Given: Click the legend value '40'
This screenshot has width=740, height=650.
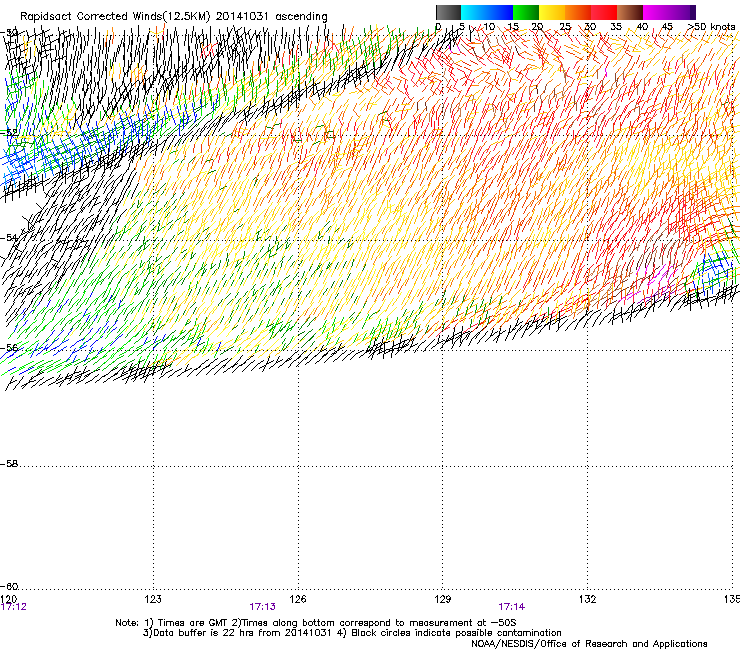Looking at the screenshot, I should (642, 26).
